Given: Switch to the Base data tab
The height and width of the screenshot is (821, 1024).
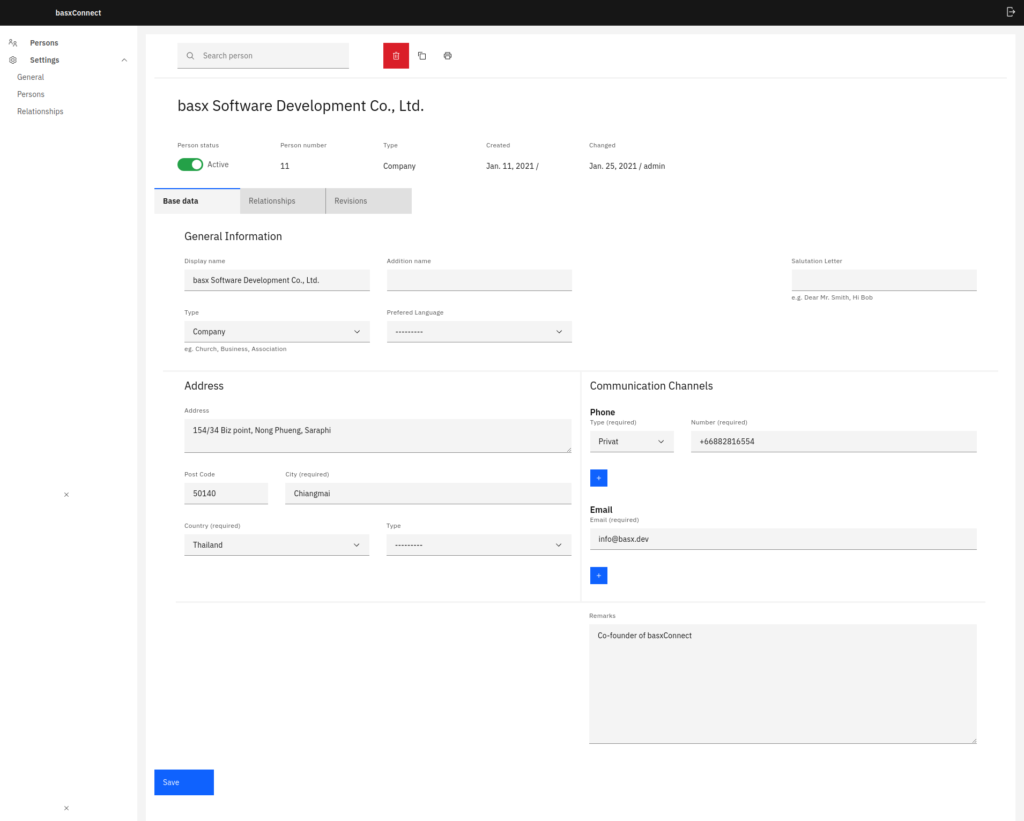Looking at the screenshot, I should click(x=197, y=201).
